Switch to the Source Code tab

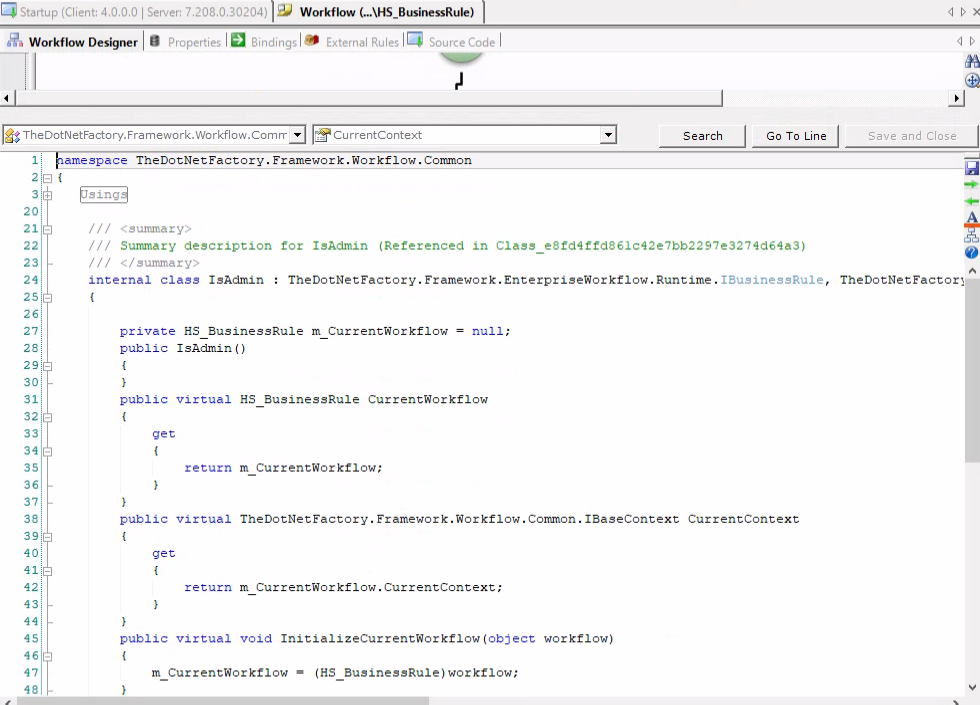452,42
